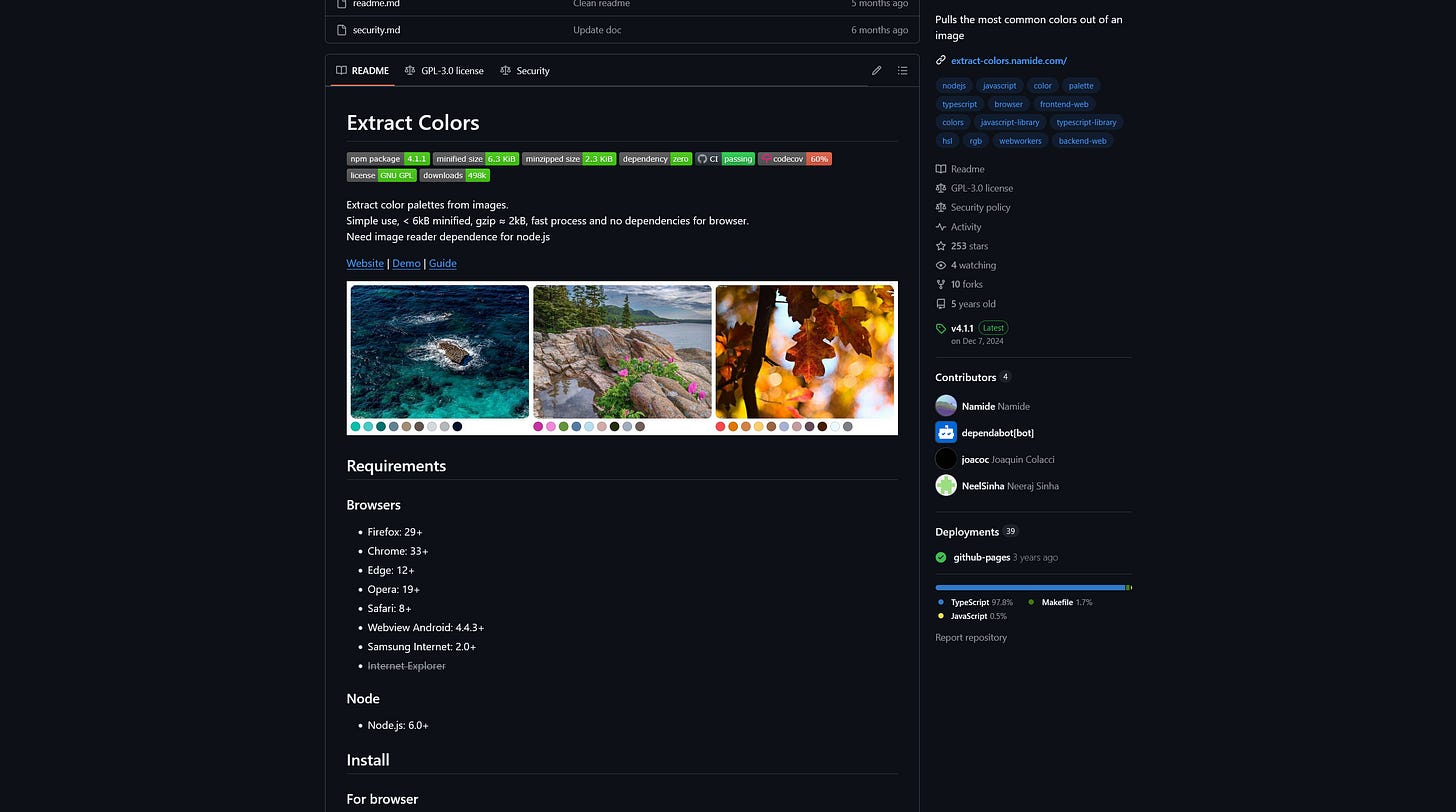Image resolution: width=1456 pixels, height=812 pixels.
Task: Click the TypeScript 97.8% language entry
Action: pyautogui.click(x=975, y=603)
